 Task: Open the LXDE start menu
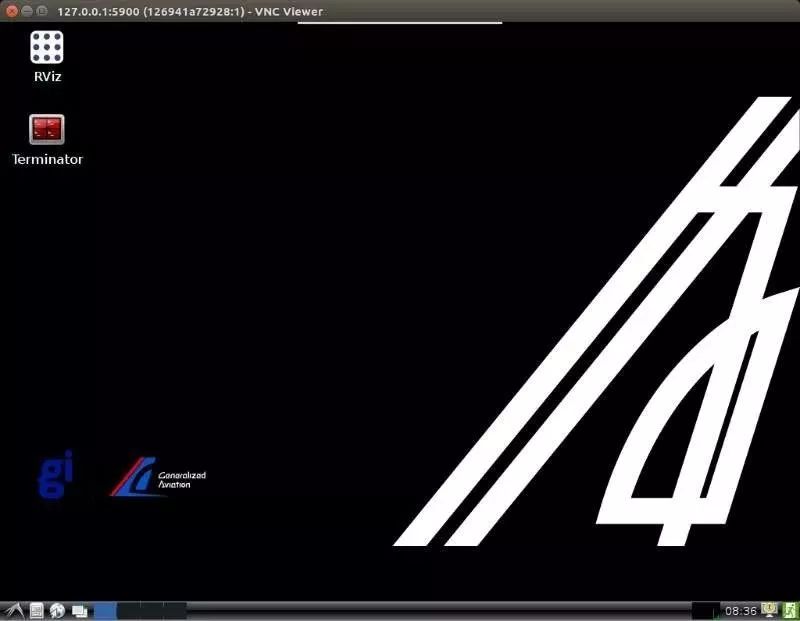(13, 611)
